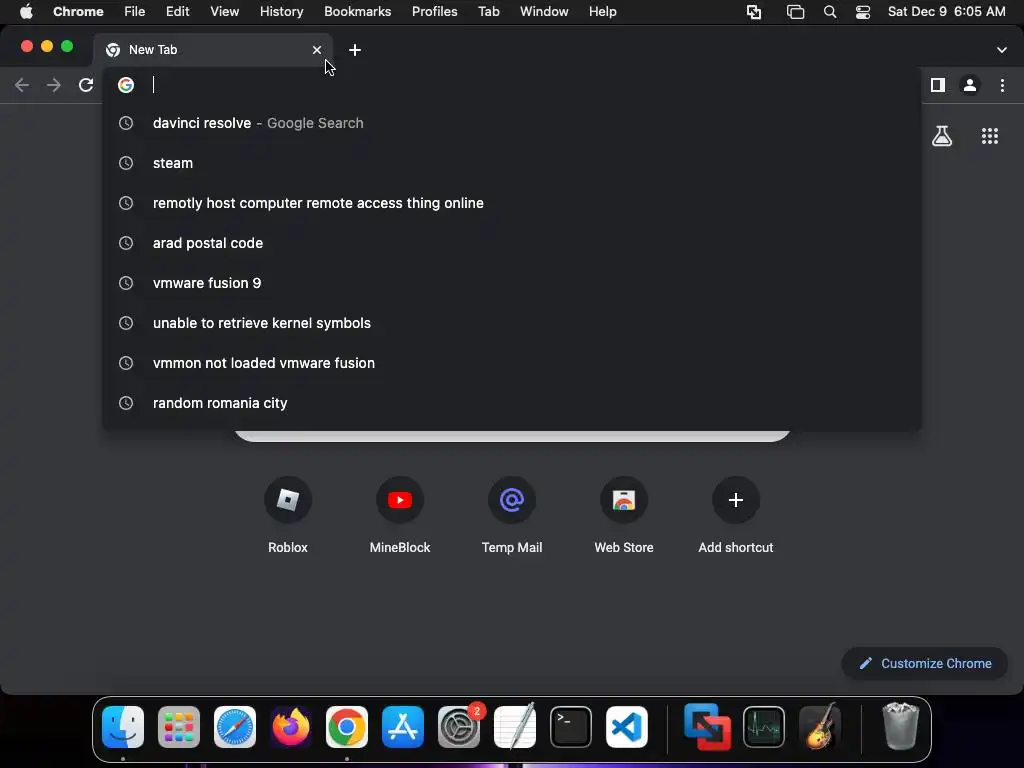Open the Trash in the Dock
The width and height of the screenshot is (1024, 768).
point(901,726)
